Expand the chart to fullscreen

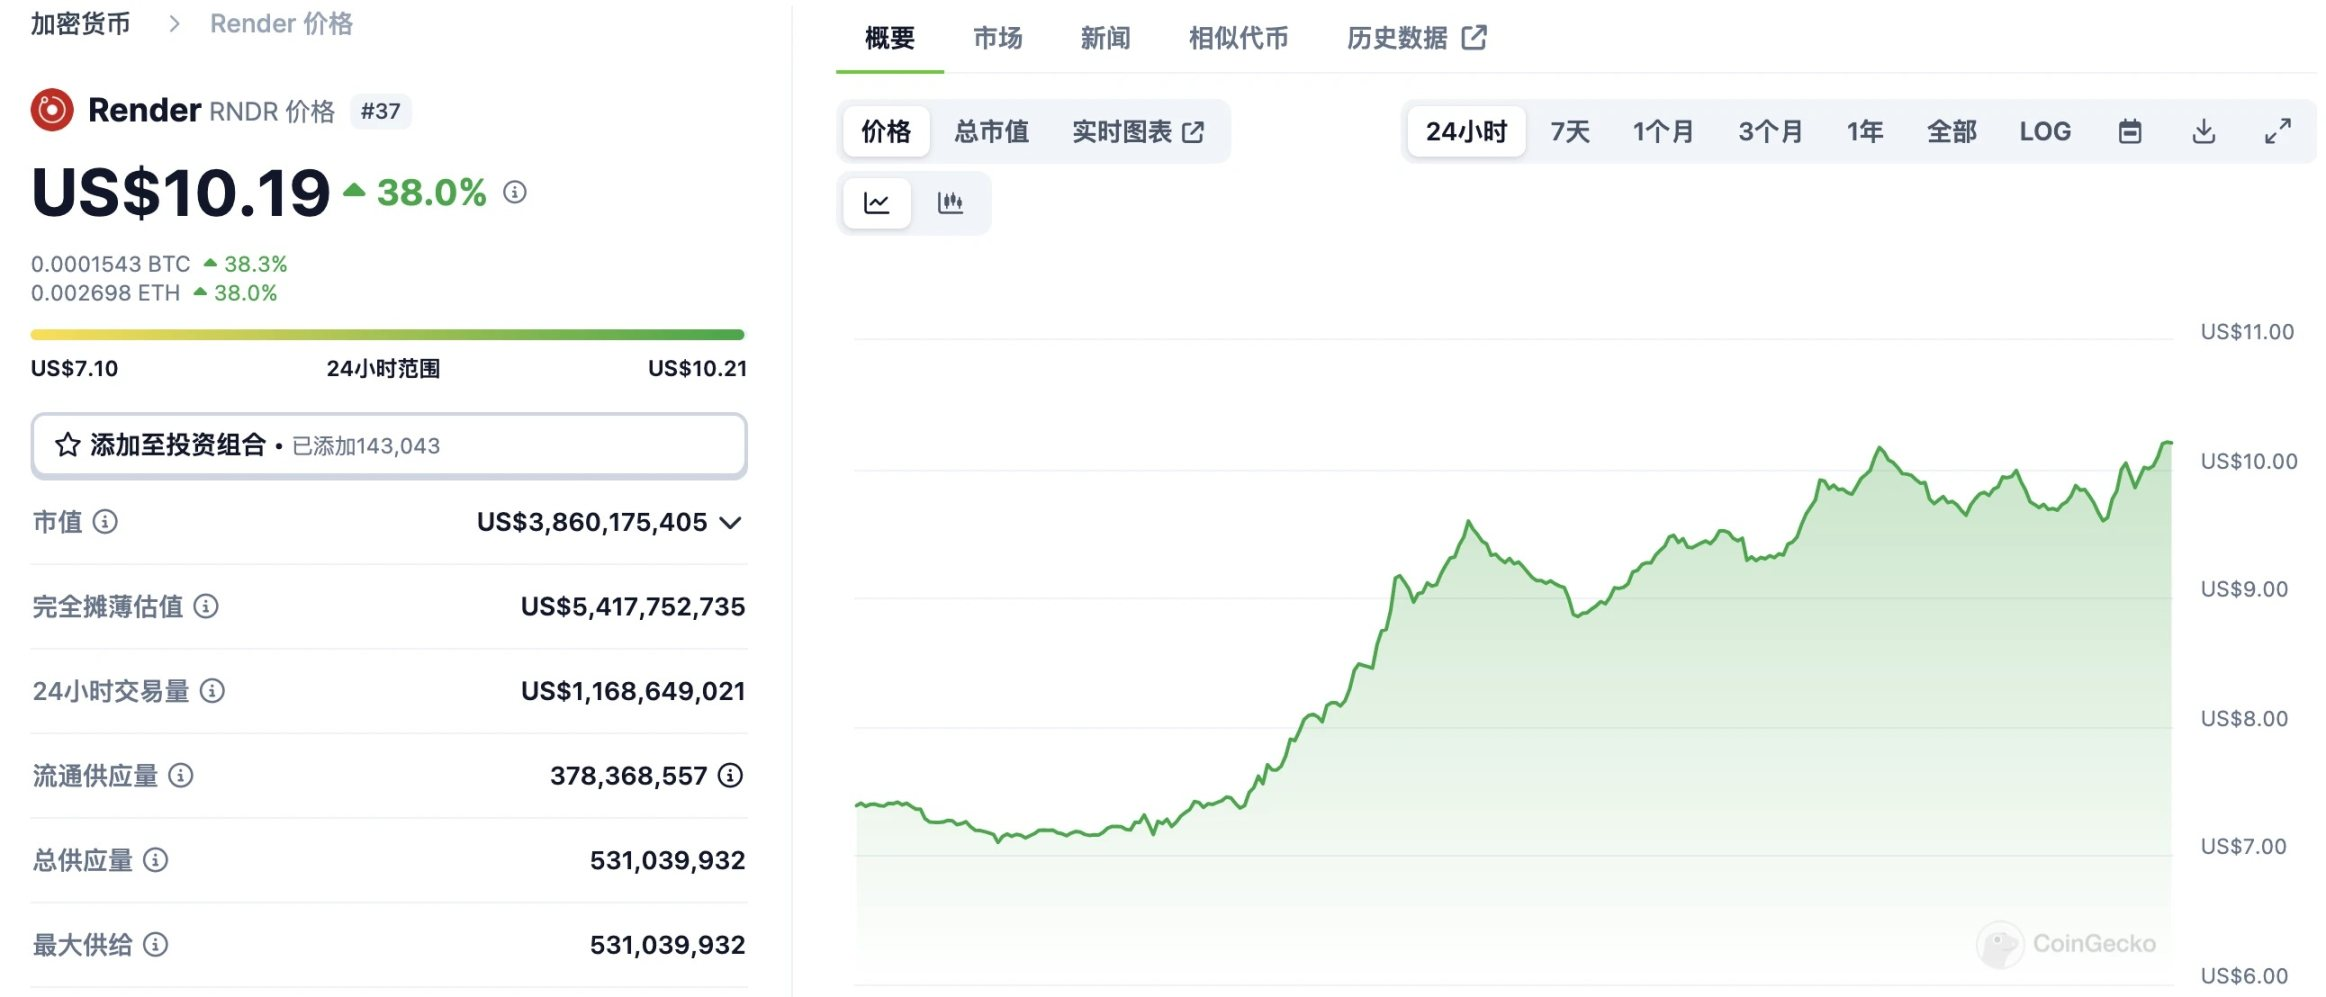(x=2278, y=131)
